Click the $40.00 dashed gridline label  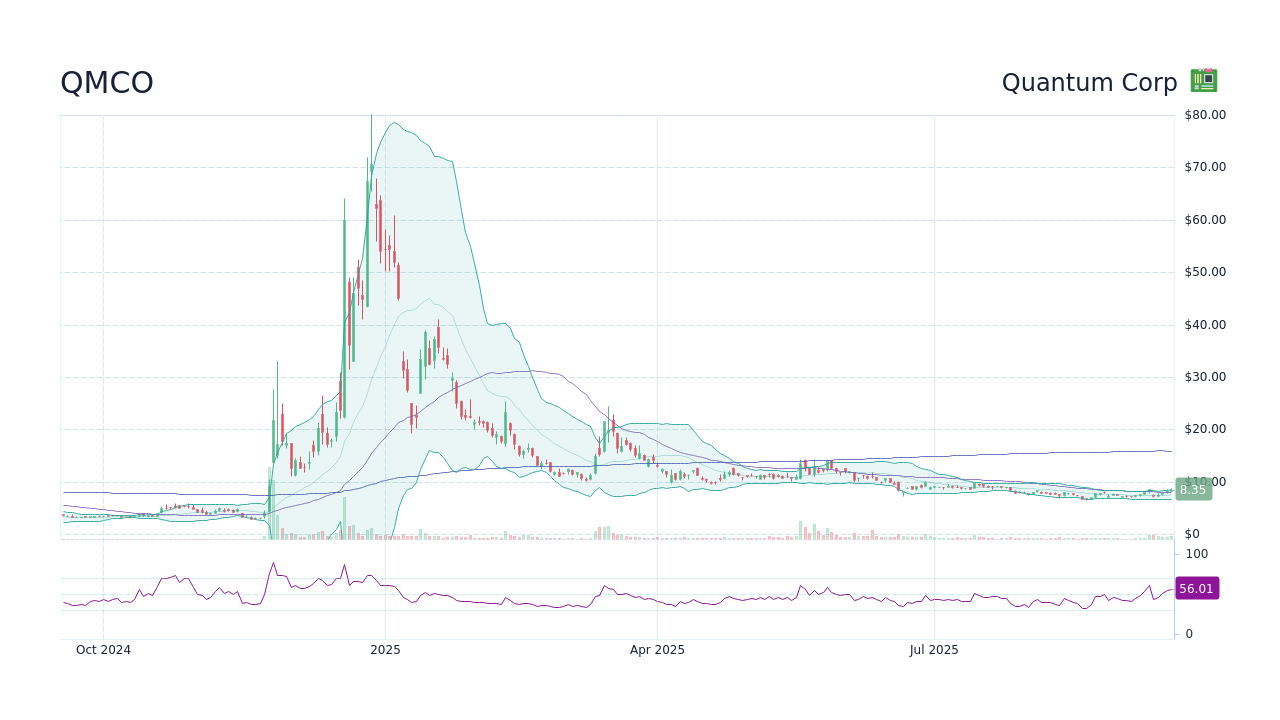coord(1203,324)
